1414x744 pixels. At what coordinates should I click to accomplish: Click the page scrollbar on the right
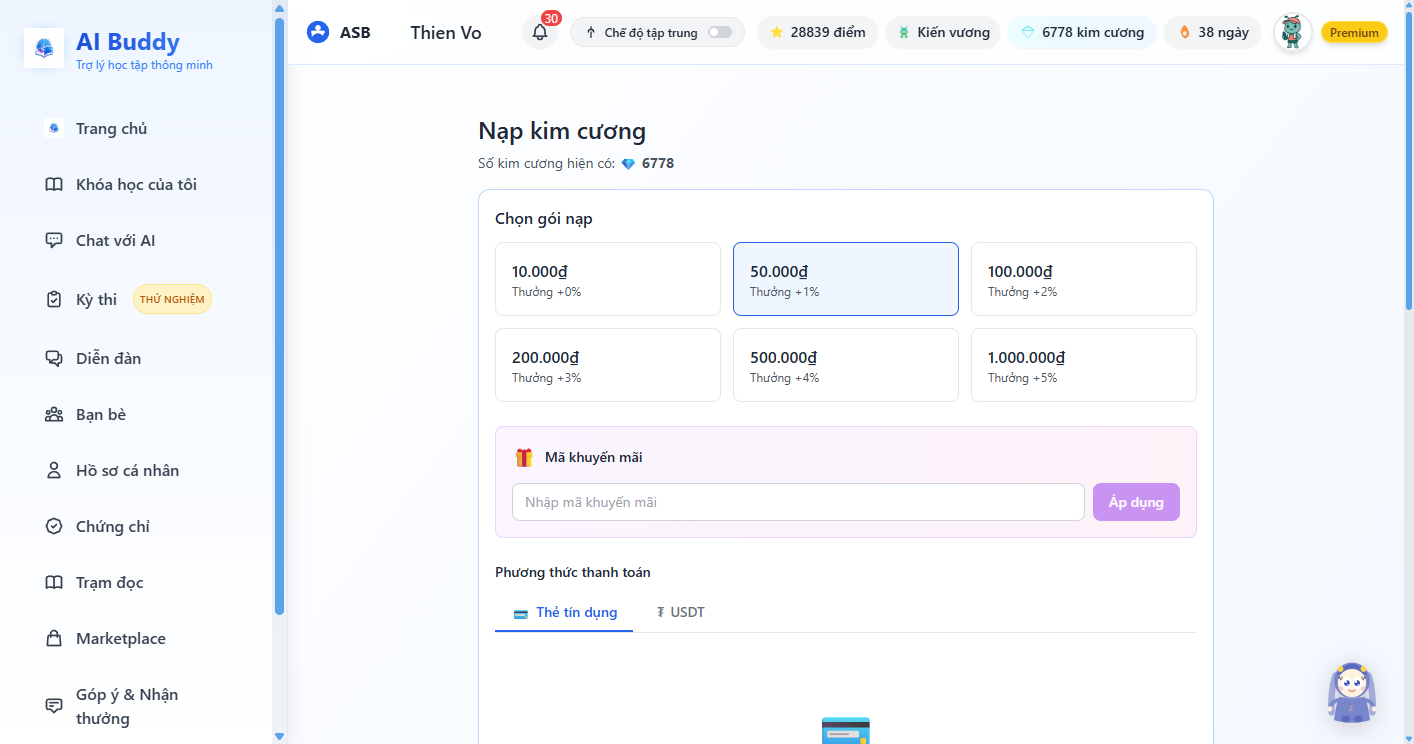click(x=1409, y=160)
